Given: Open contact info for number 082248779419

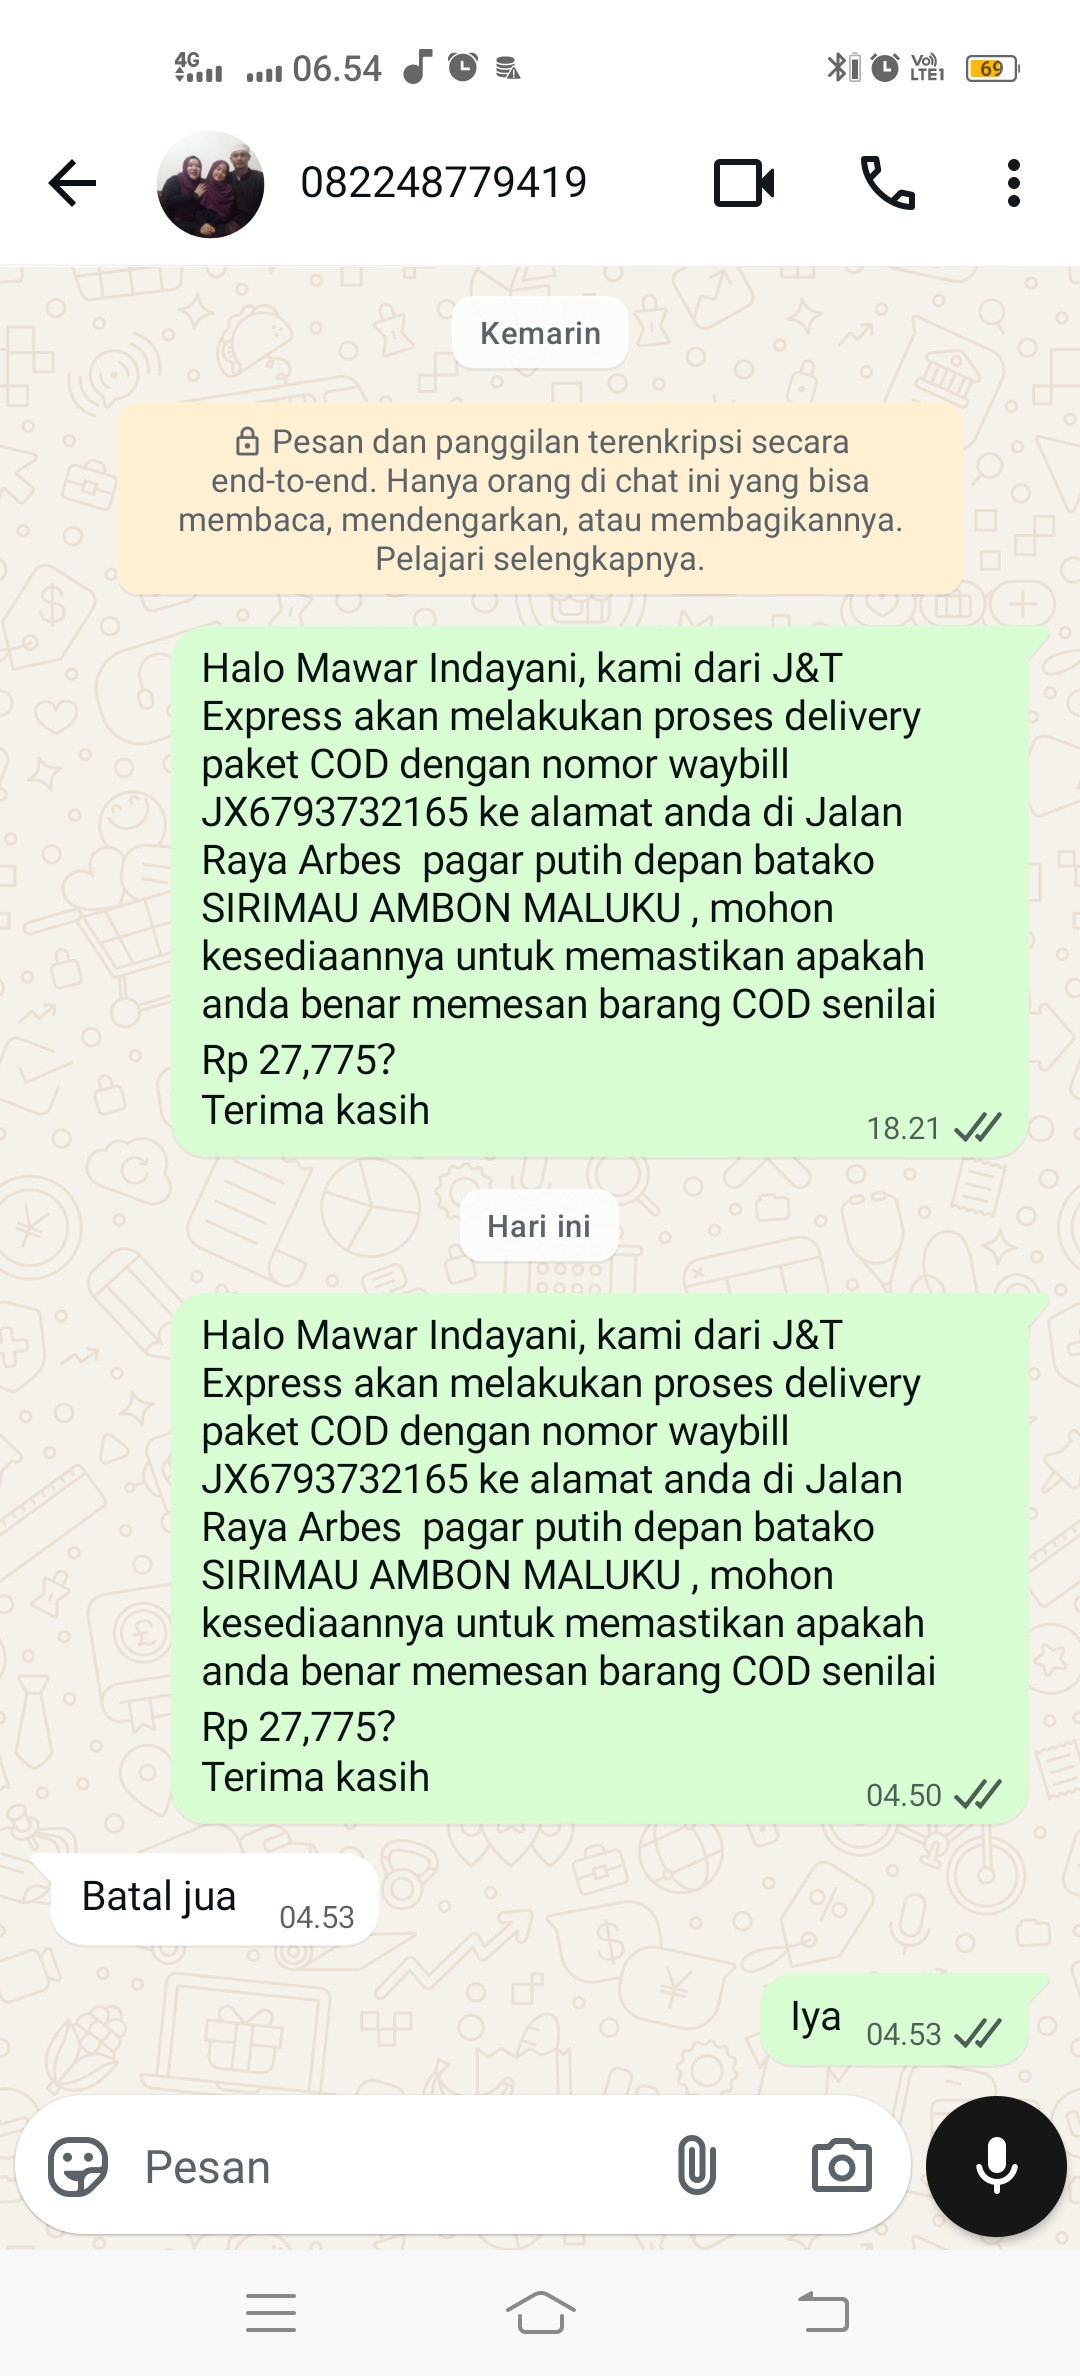Looking at the screenshot, I should pyautogui.click(x=443, y=182).
